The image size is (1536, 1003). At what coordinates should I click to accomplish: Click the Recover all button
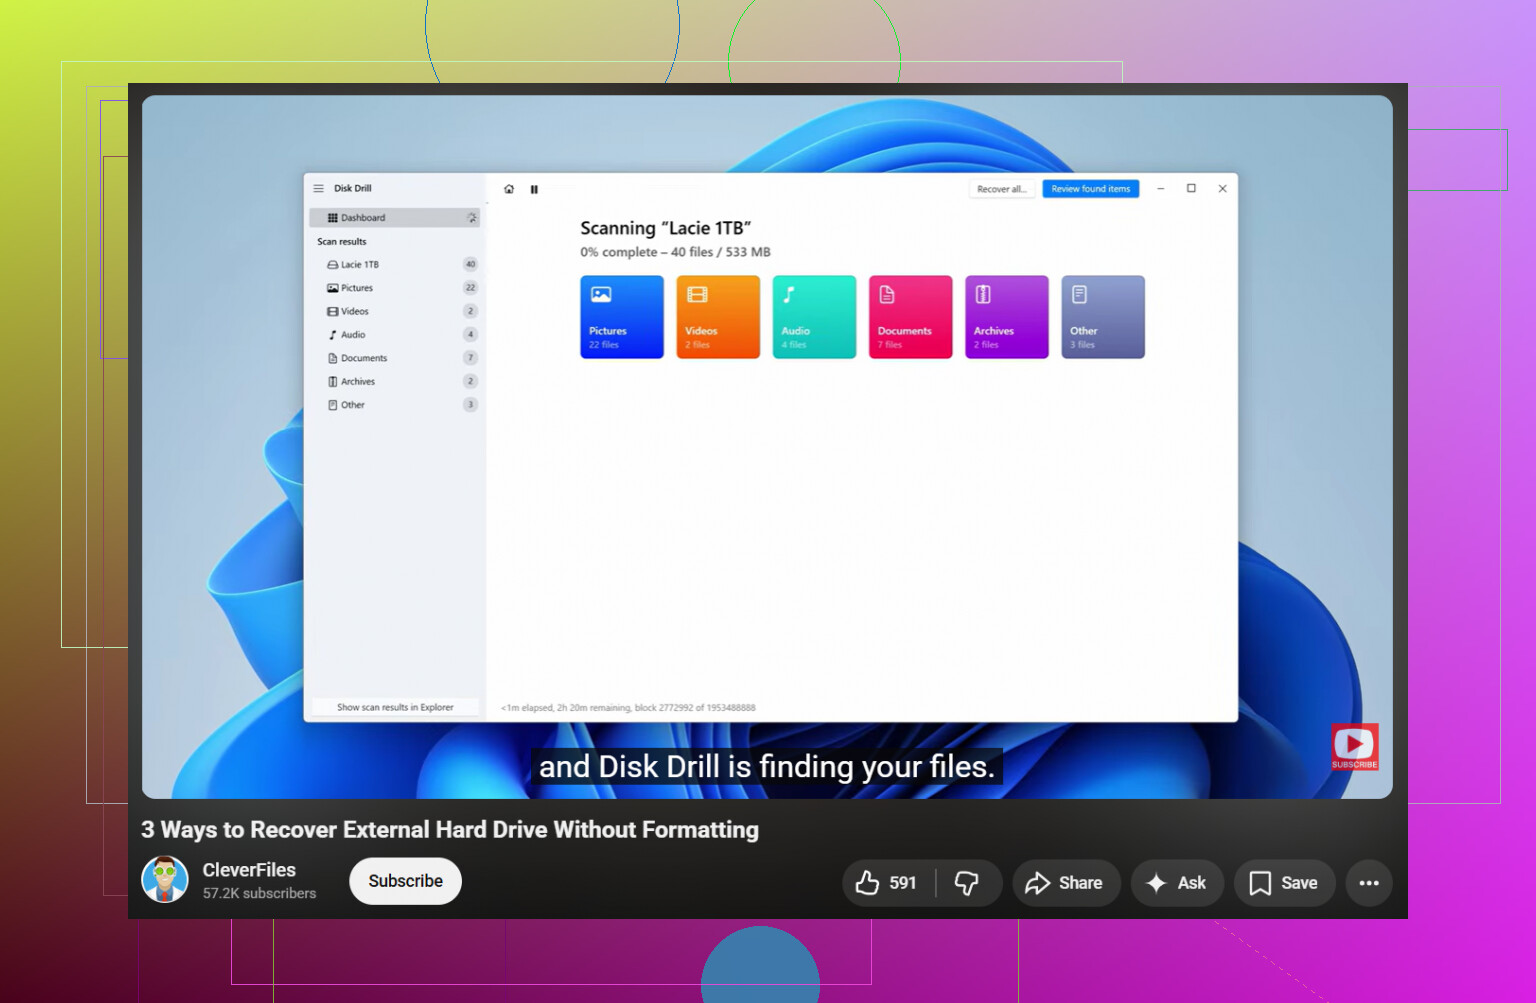(1001, 189)
